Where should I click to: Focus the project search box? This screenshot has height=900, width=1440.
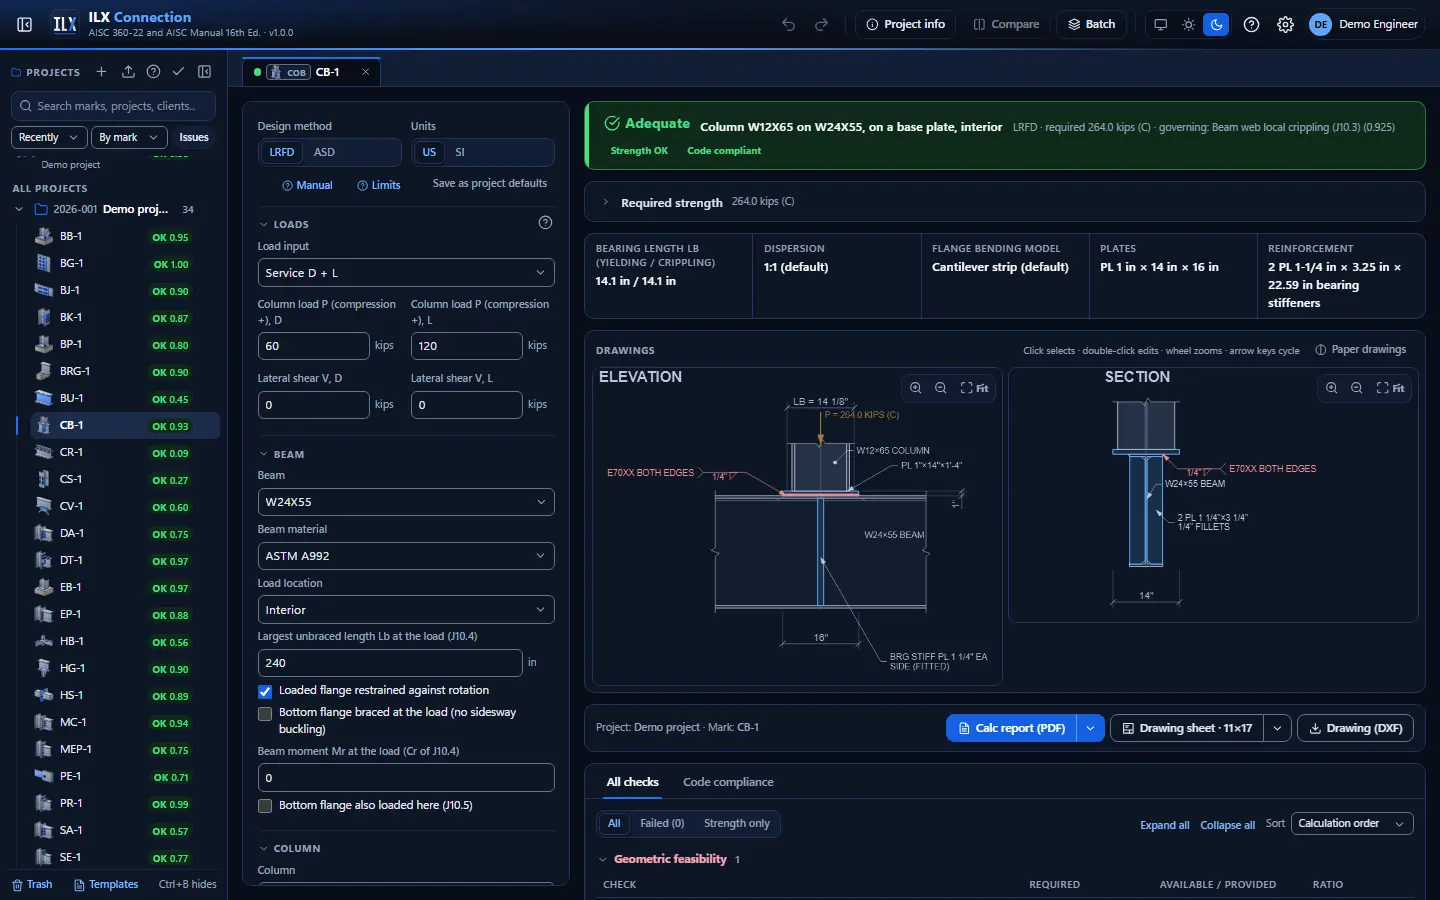114,106
